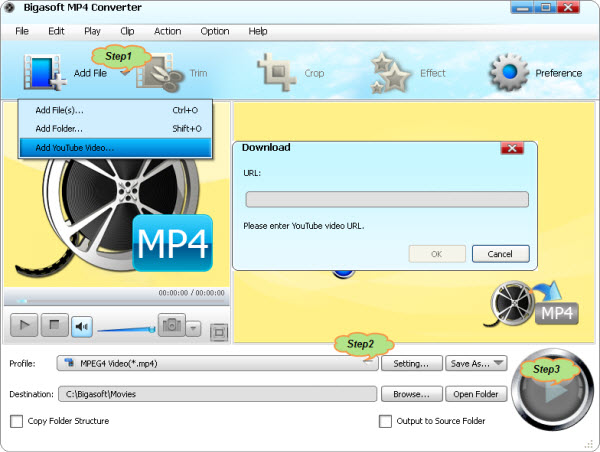This screenshot has width=600, height=452.
Task: Take snapshot with camera icon
Action: click(x=172, y=325)
